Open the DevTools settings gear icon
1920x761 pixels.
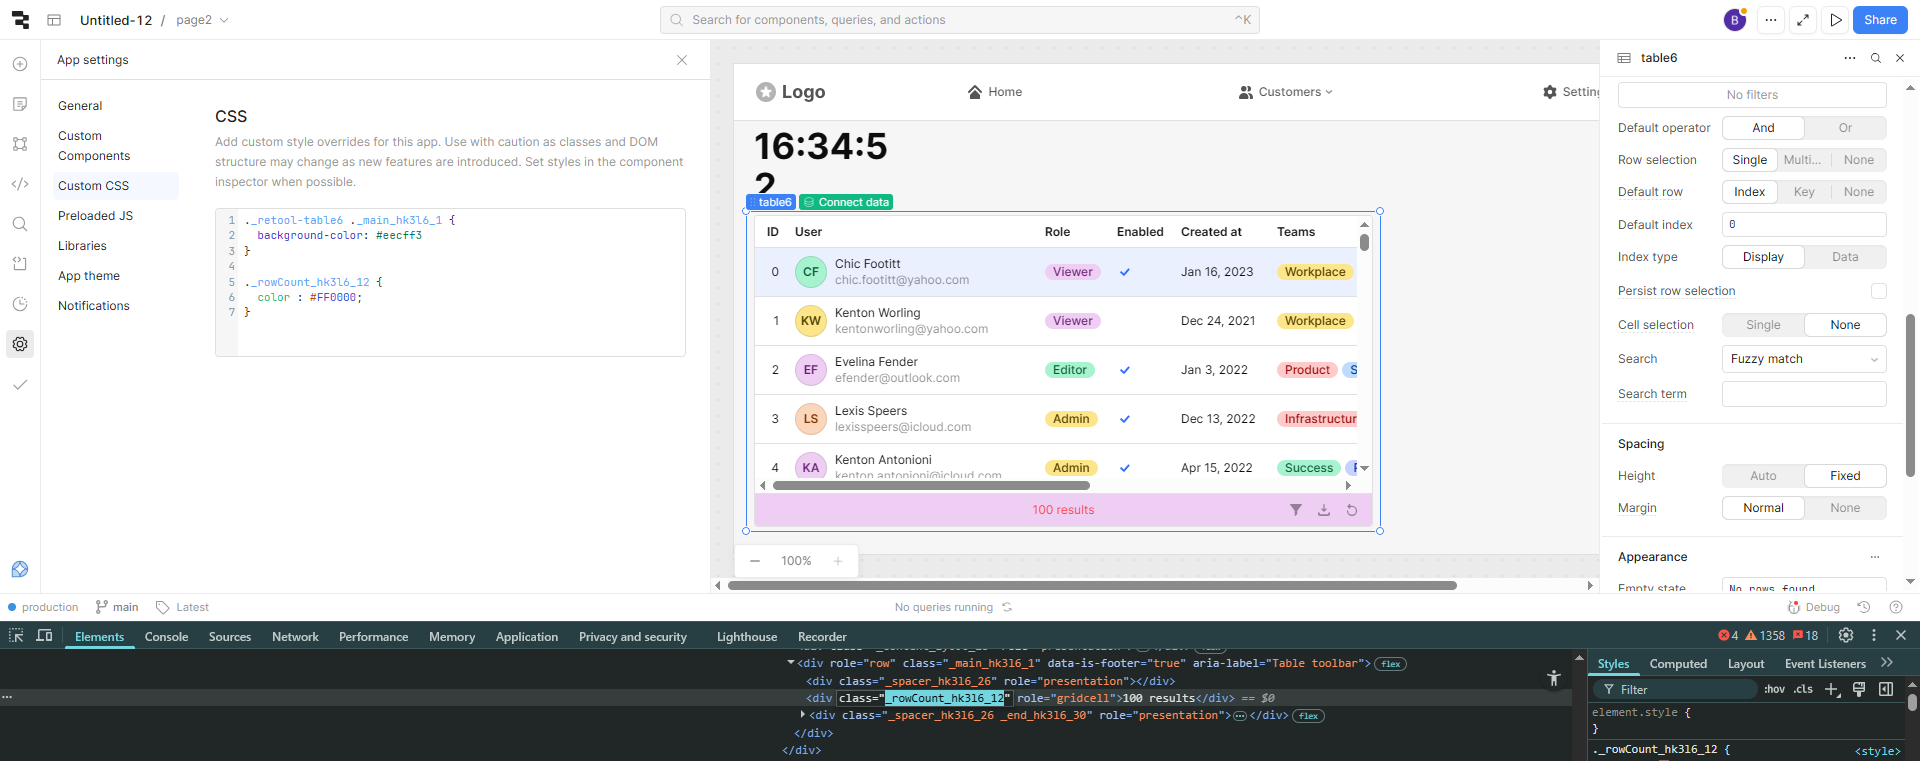[1846, 635]
